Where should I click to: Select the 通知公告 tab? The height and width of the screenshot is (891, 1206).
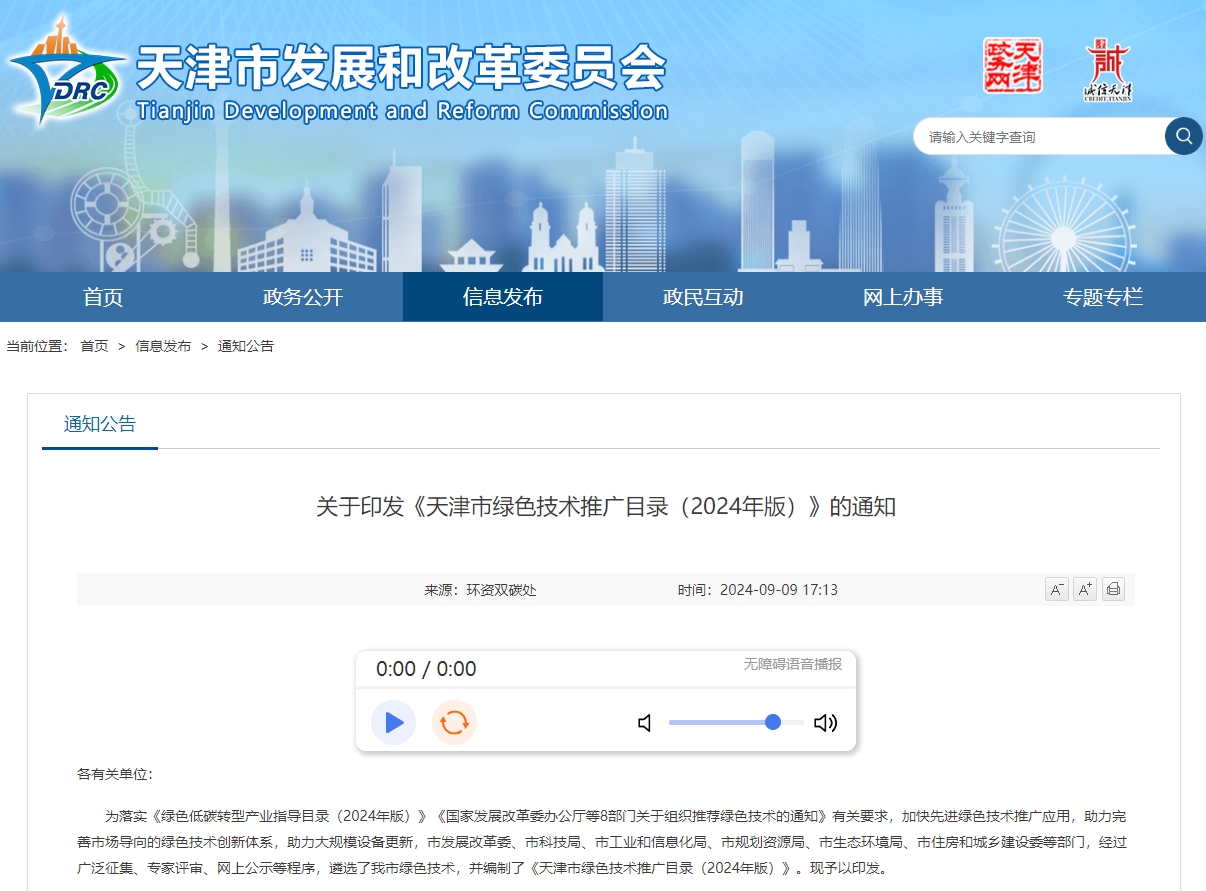pyautogui.click(x=100, y=424)
